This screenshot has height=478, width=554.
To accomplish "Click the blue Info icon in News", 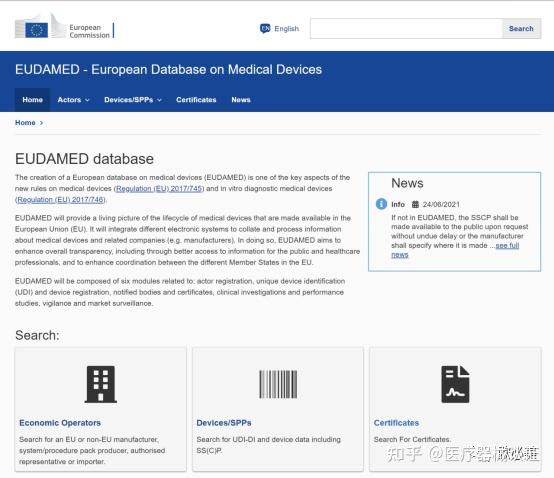I will click(381, 204).
